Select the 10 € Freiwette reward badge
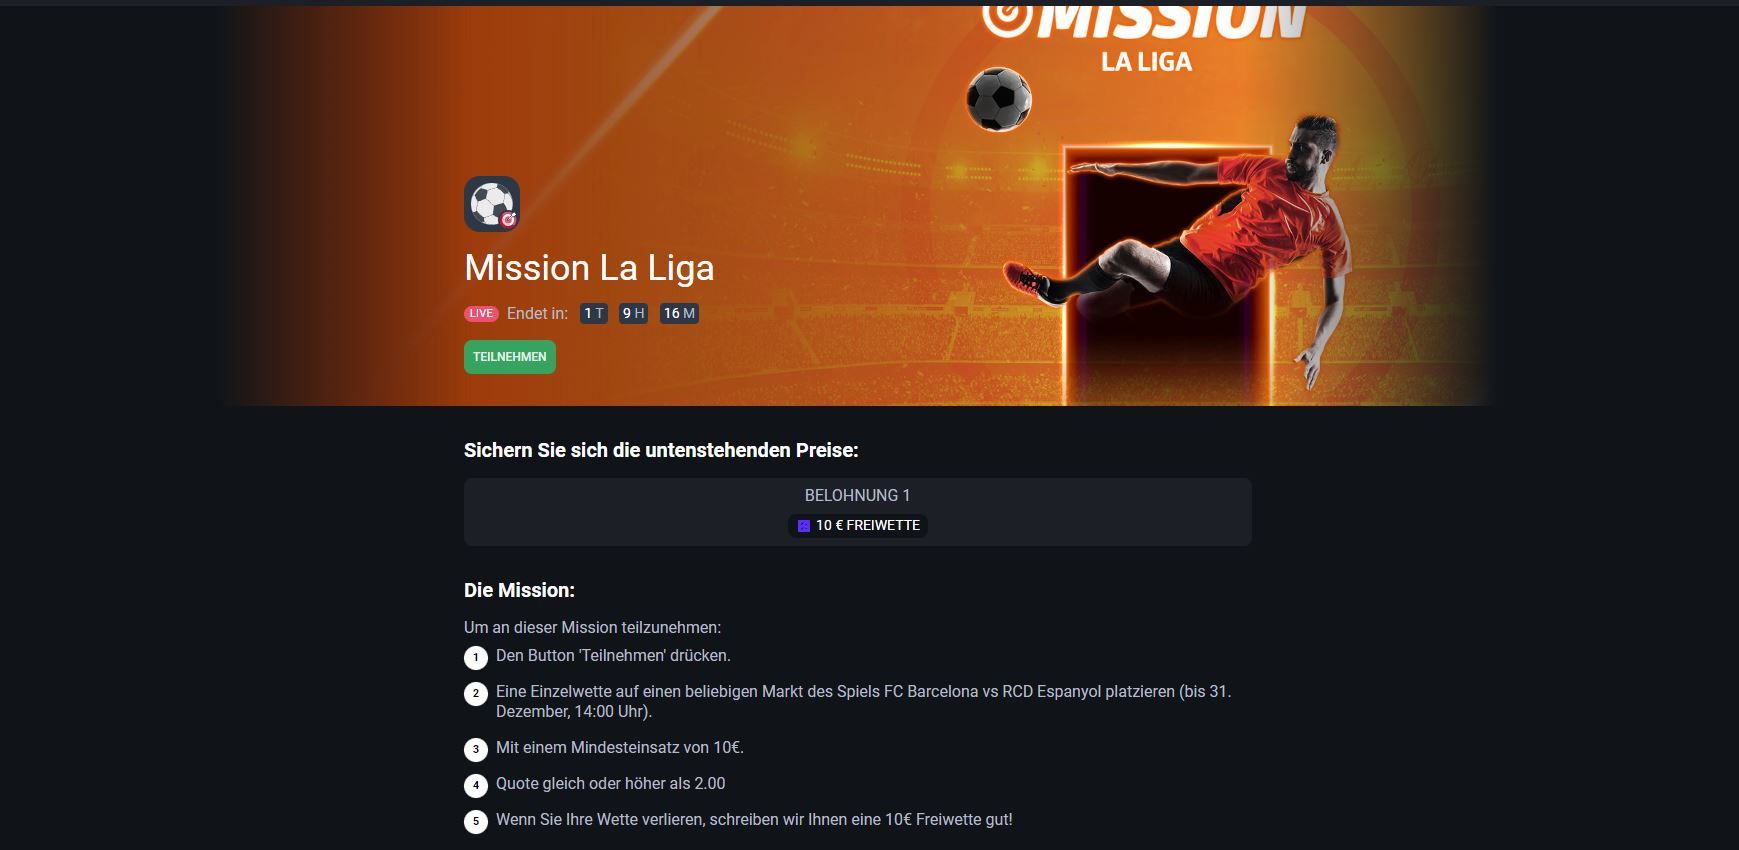 [858, 526]
